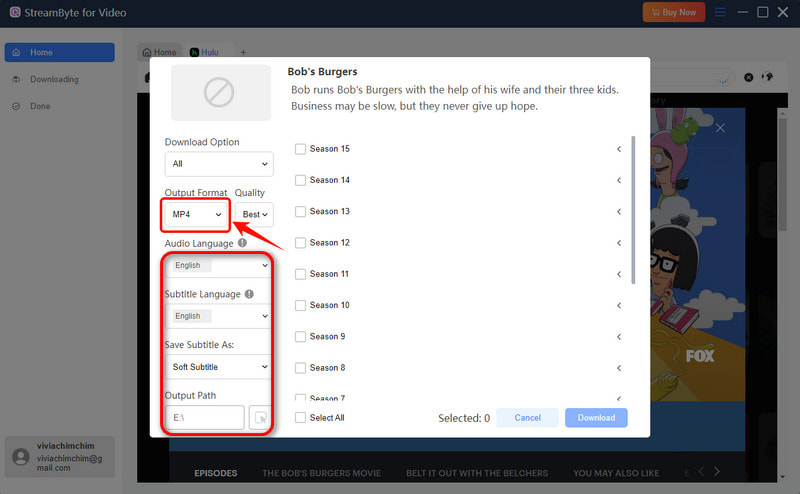Click the viviachimchim account email text
The width and height of the screenshot is (800, 494).
coord(69,463)
